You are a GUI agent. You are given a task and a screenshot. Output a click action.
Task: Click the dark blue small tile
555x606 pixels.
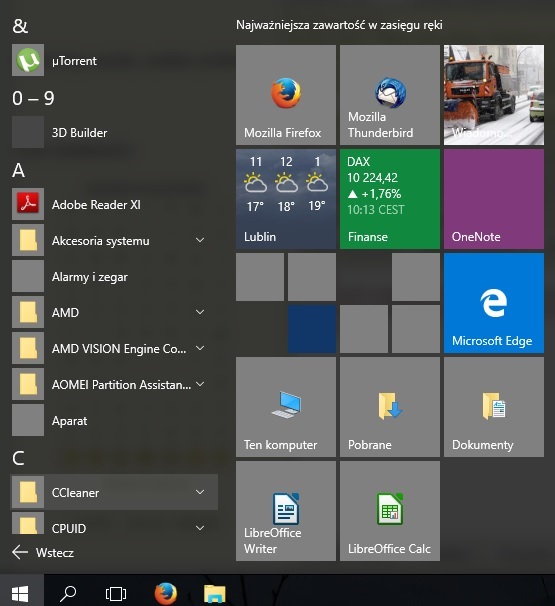click(312, 329)
